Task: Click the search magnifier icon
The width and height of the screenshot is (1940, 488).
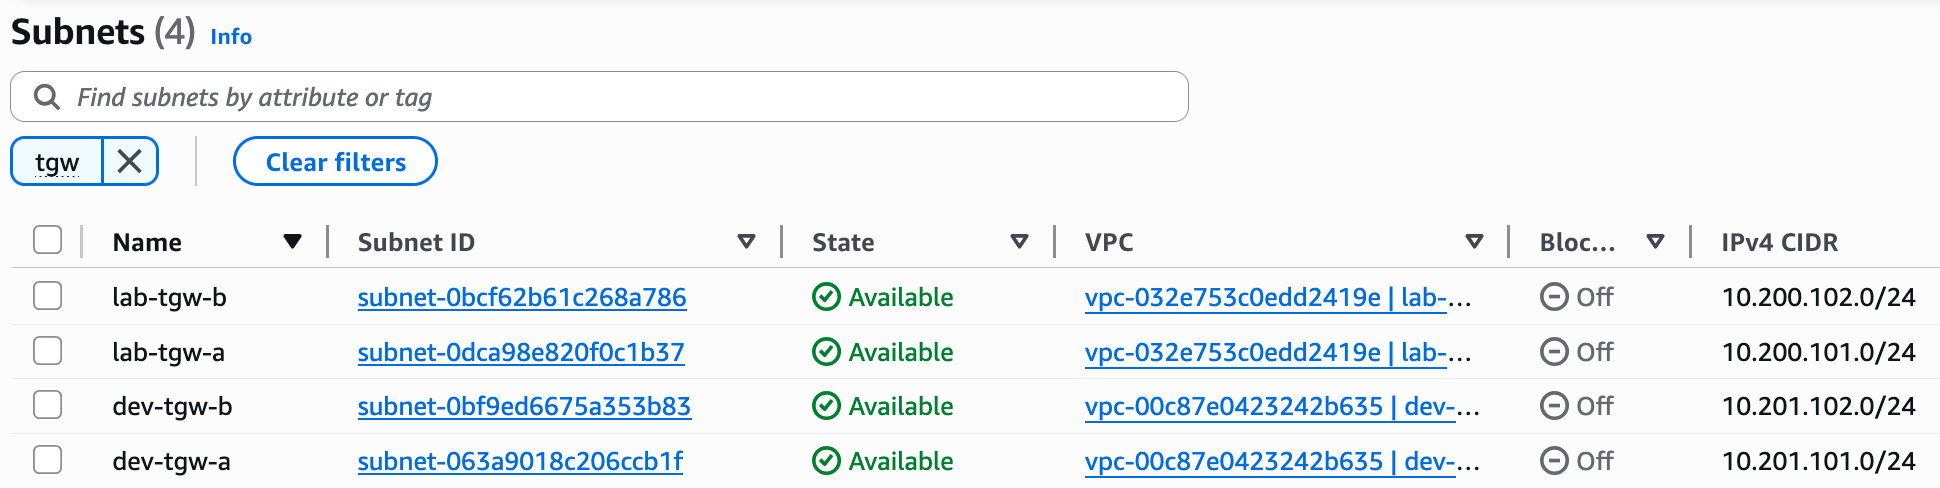Action: [47, 97]
